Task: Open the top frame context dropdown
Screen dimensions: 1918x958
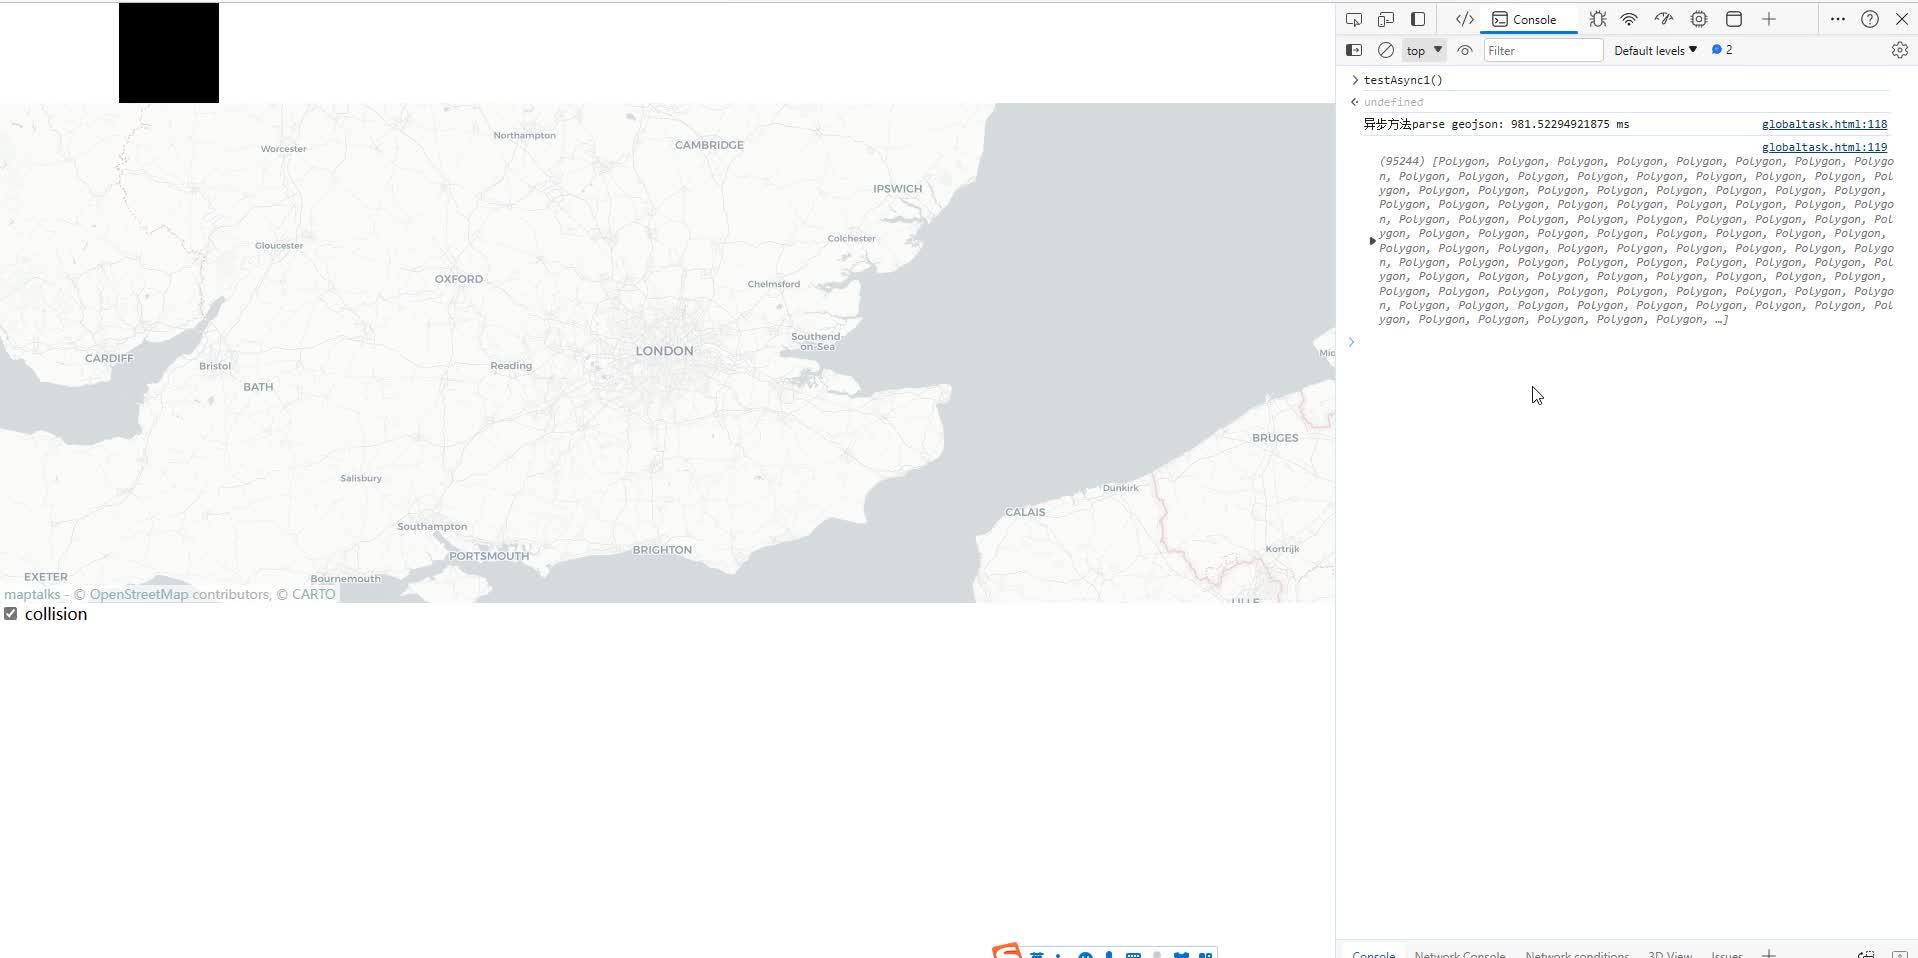Action: [1421, 50]
